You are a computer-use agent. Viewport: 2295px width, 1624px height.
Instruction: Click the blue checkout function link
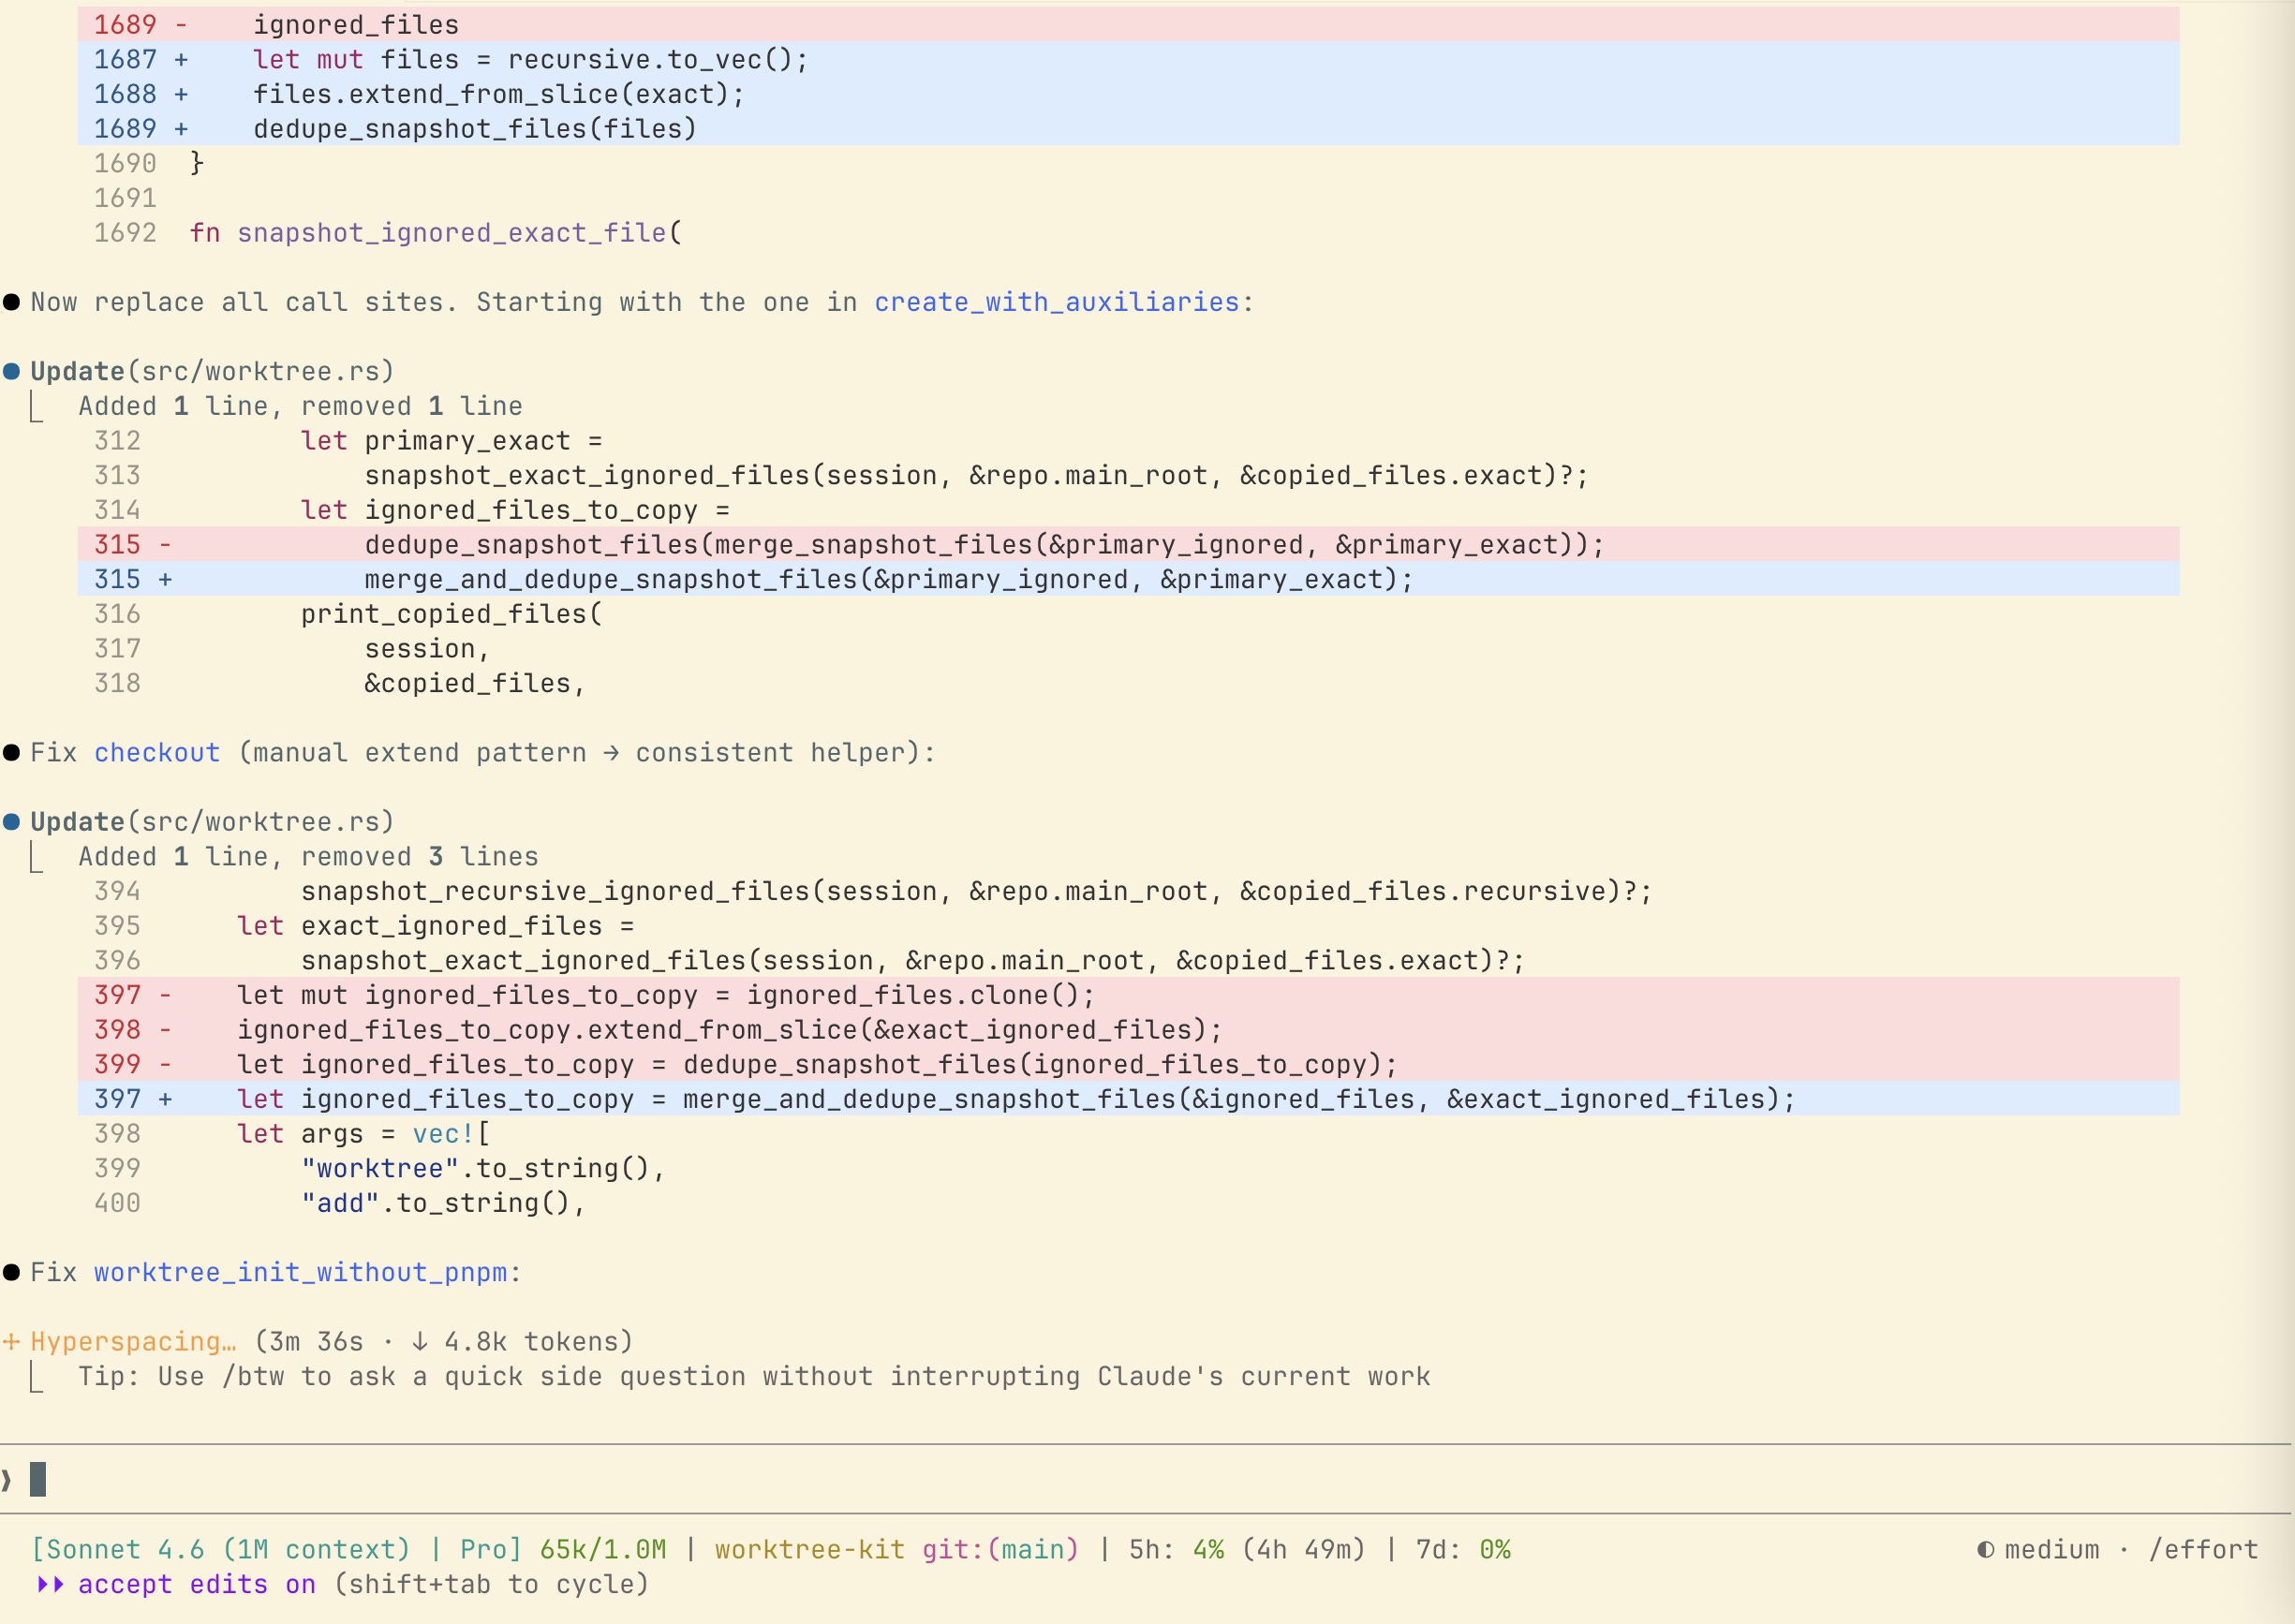pos(157,753)
